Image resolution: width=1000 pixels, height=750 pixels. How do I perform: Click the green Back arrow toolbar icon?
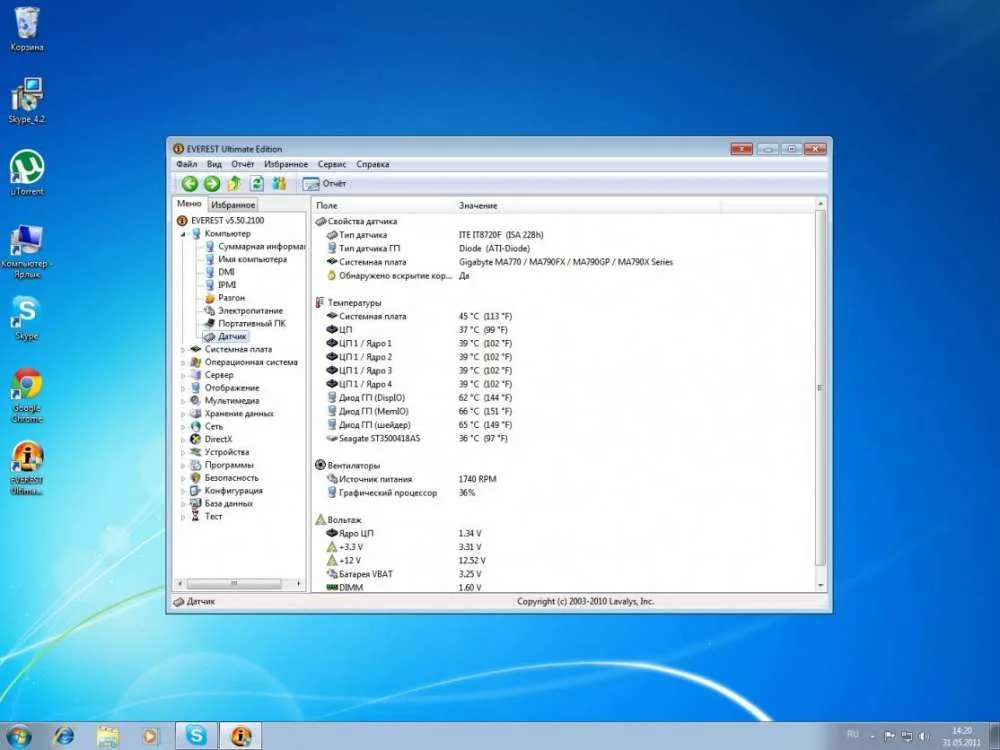[189, 184]
